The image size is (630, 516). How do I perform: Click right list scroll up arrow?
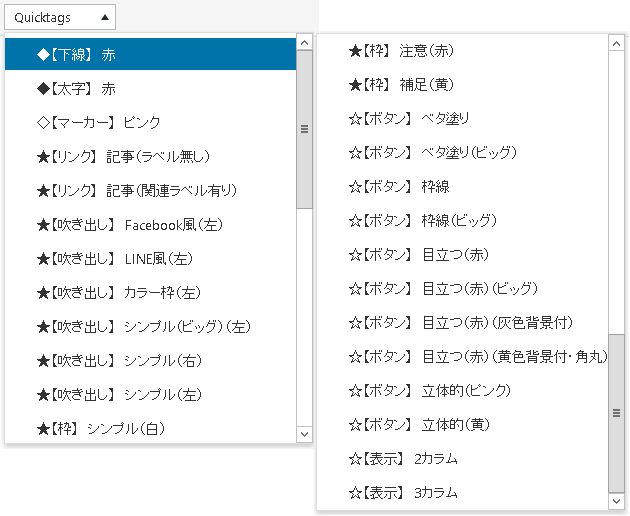point(616,43)
